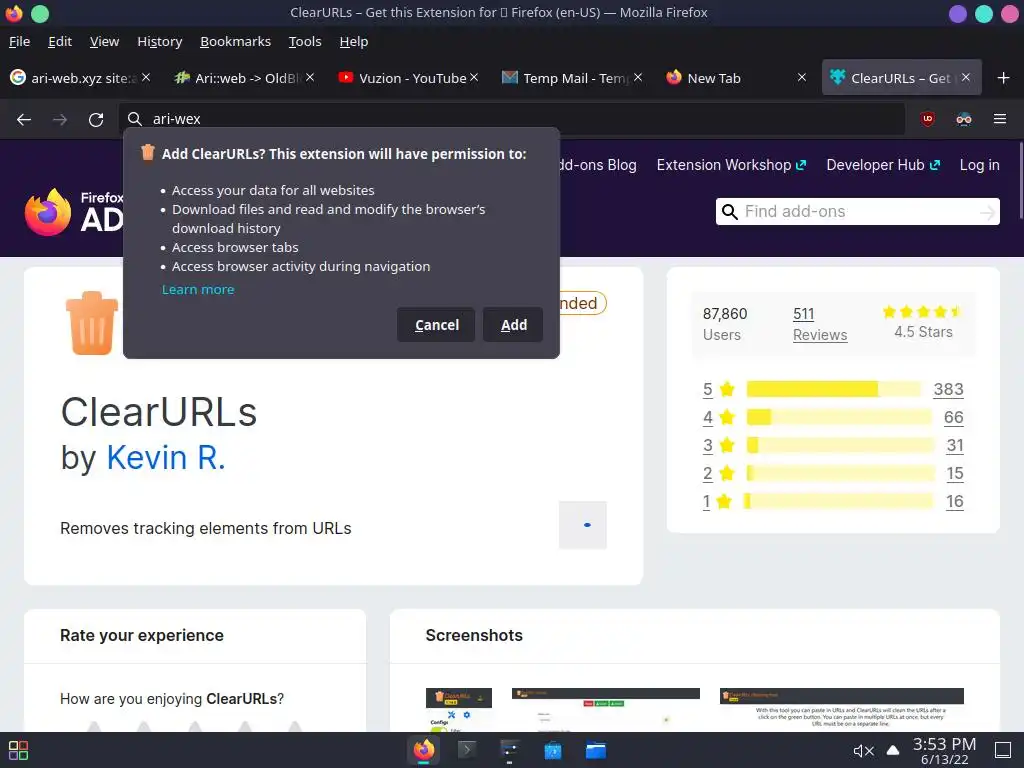The width and height of the screenshot is (1024, 768).
Task: Click the Firefox Add-ons logo
Action: (74, 212)
